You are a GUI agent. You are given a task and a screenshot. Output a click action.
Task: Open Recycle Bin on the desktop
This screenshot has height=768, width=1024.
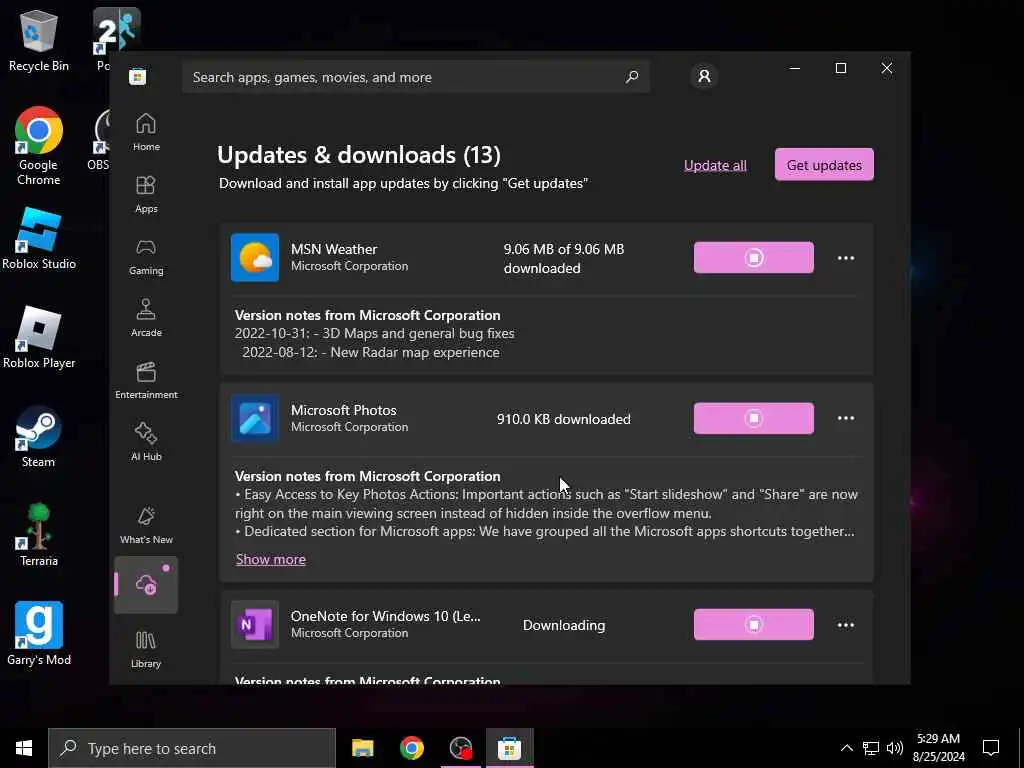(39, 40)
